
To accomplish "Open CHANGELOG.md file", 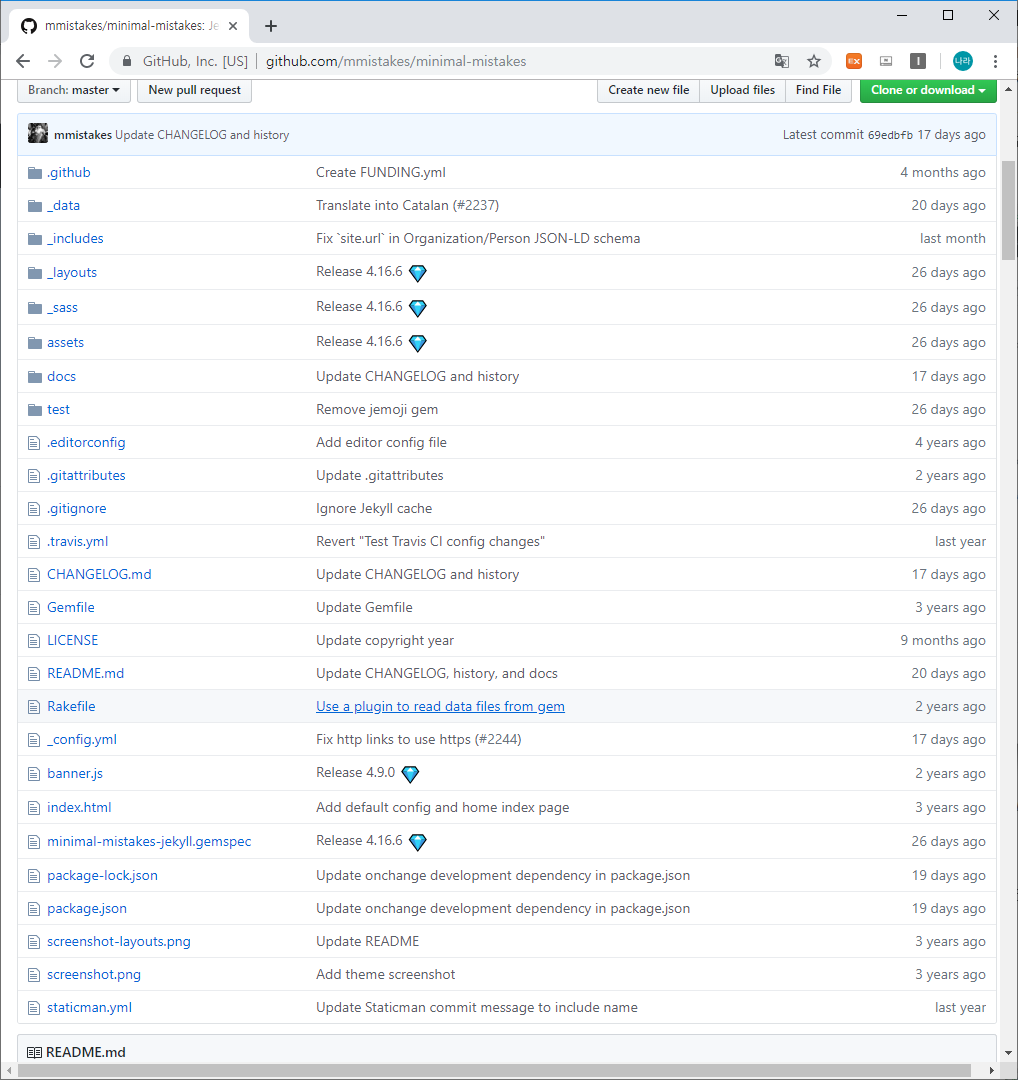I will [x=99, y=575].
